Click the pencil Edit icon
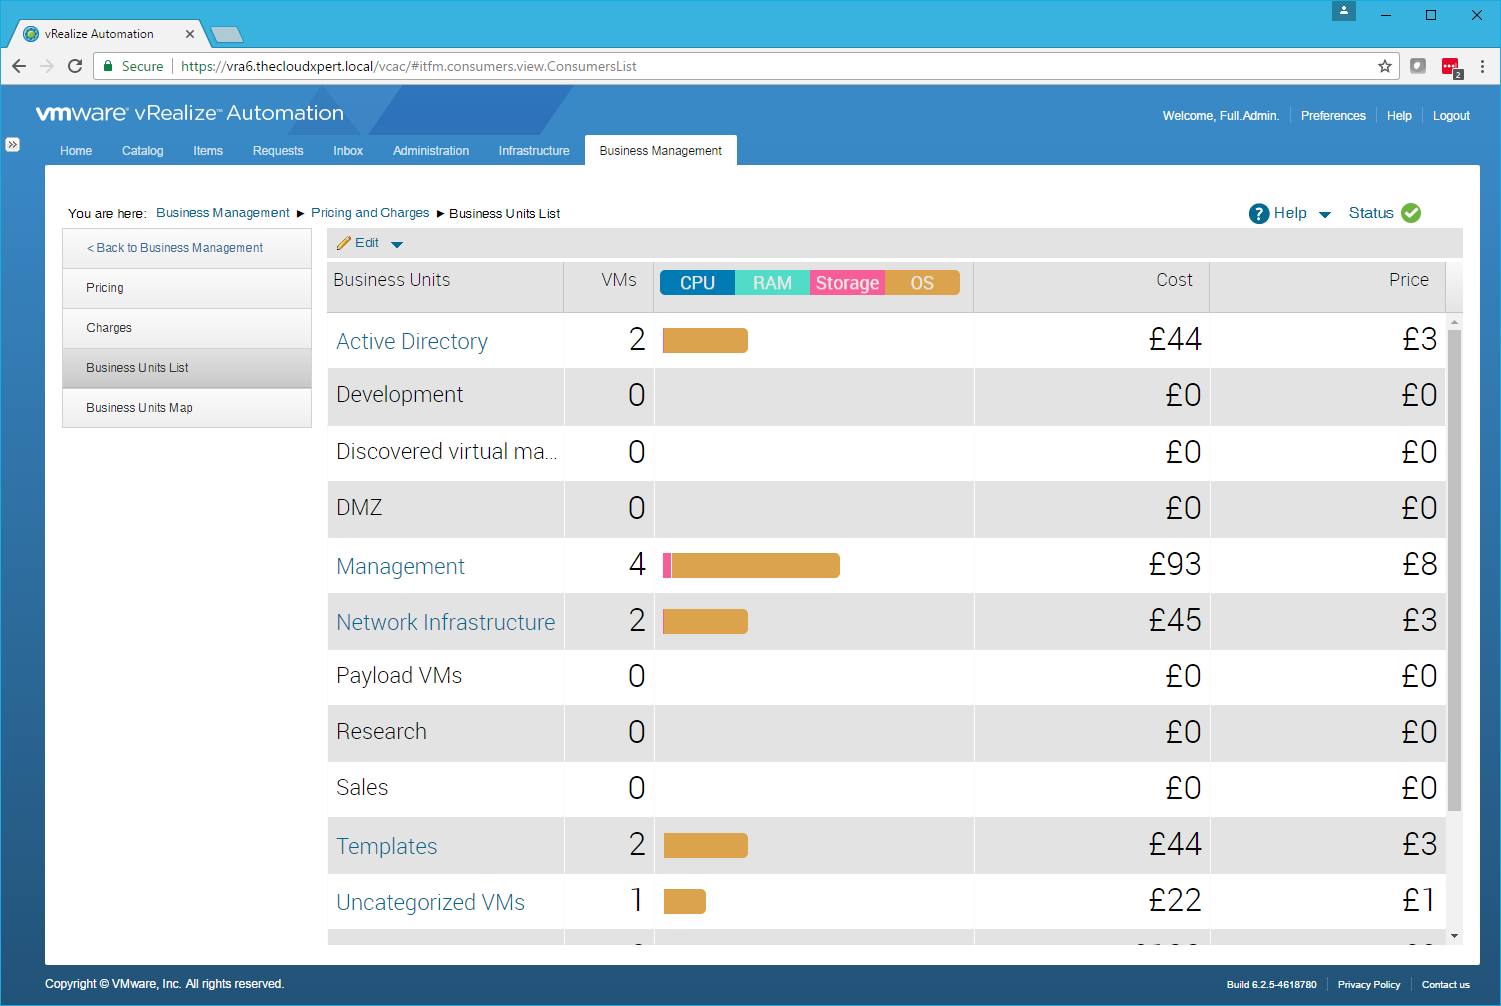 click(x=344, y=243)
